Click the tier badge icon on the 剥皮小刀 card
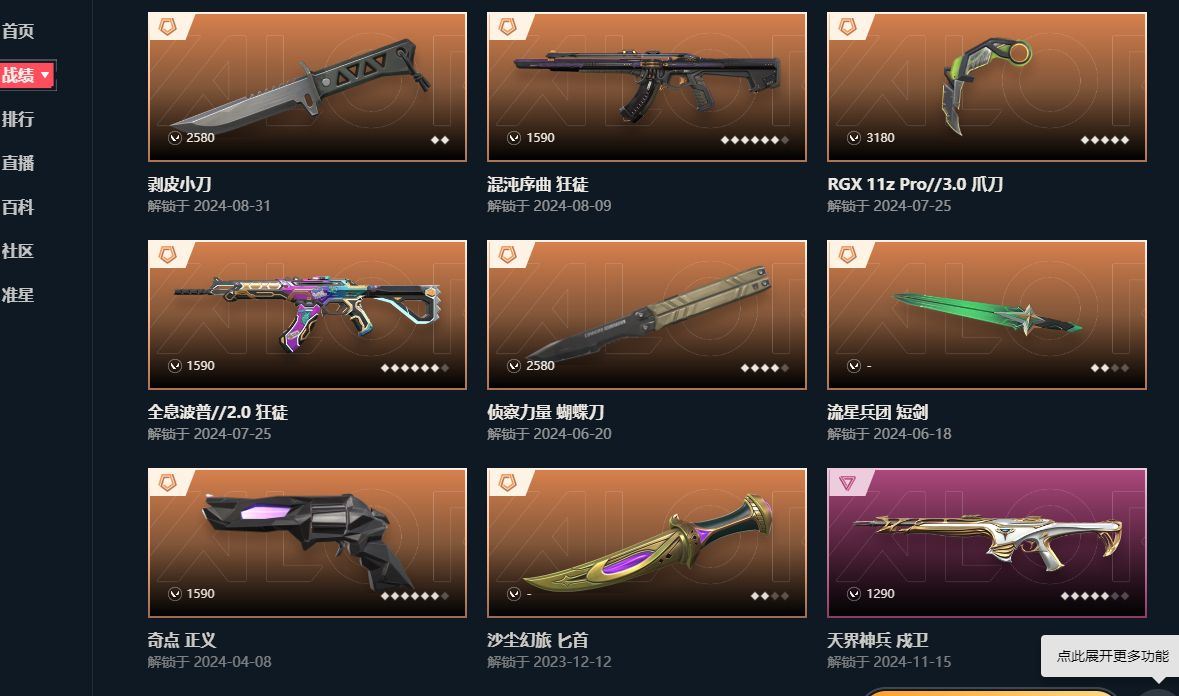 [x=167, y=27]
